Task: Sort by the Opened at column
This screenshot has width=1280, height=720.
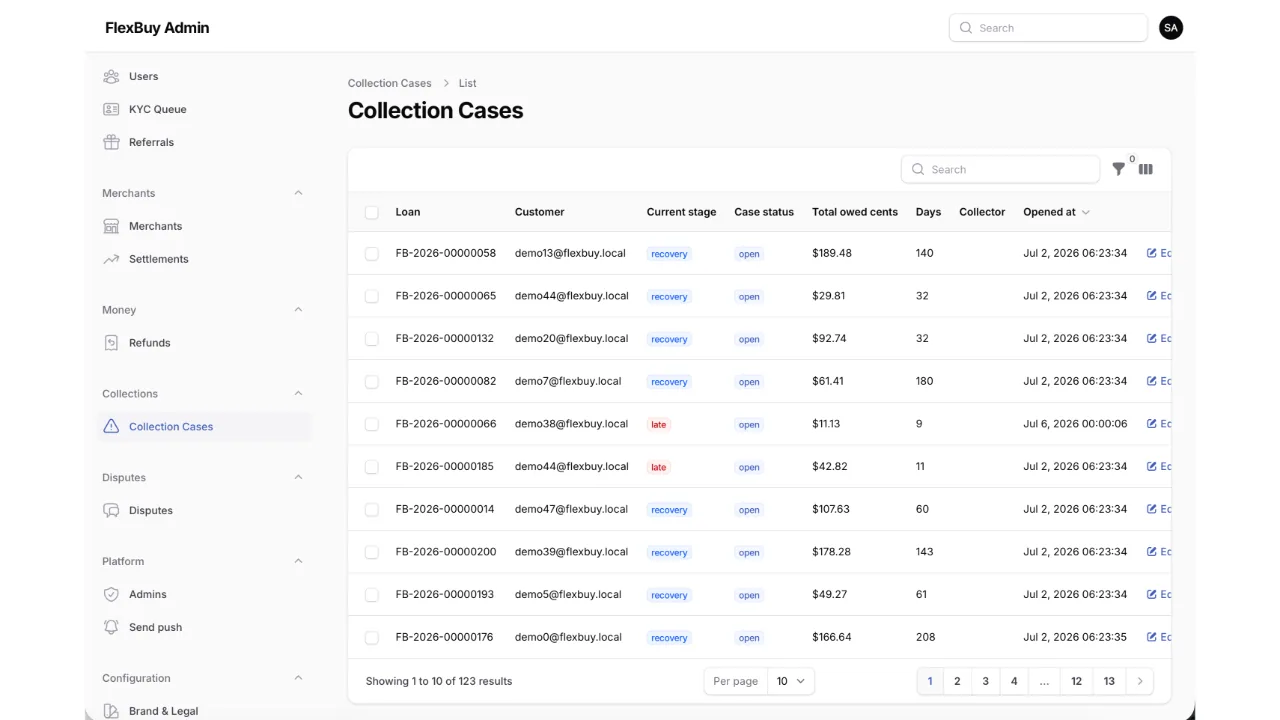Action: point(1056,212)
